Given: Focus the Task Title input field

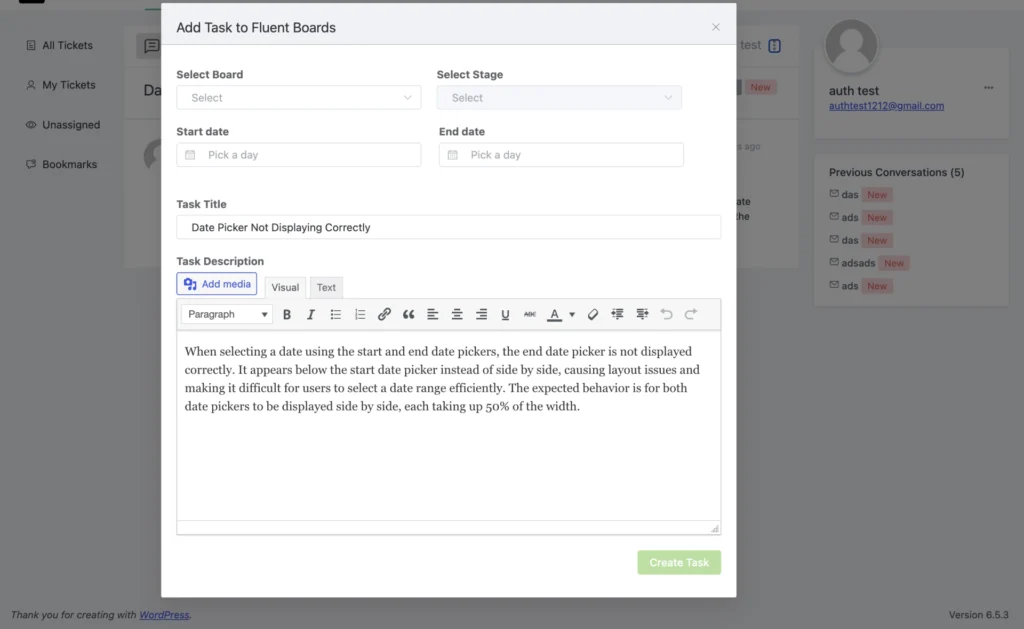Looking at the screenshot, I should (449, 227).
